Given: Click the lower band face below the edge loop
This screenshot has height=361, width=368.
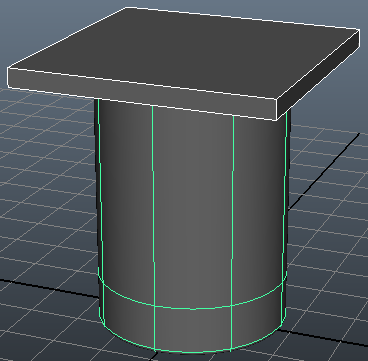Looking at the screenshot, I should point(193,329).
